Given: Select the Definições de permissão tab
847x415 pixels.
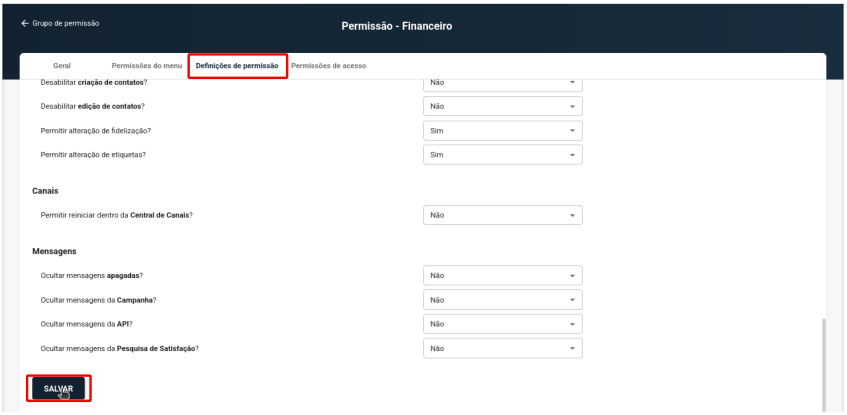Looking at the screenshot, I should (x=237, y=66).
